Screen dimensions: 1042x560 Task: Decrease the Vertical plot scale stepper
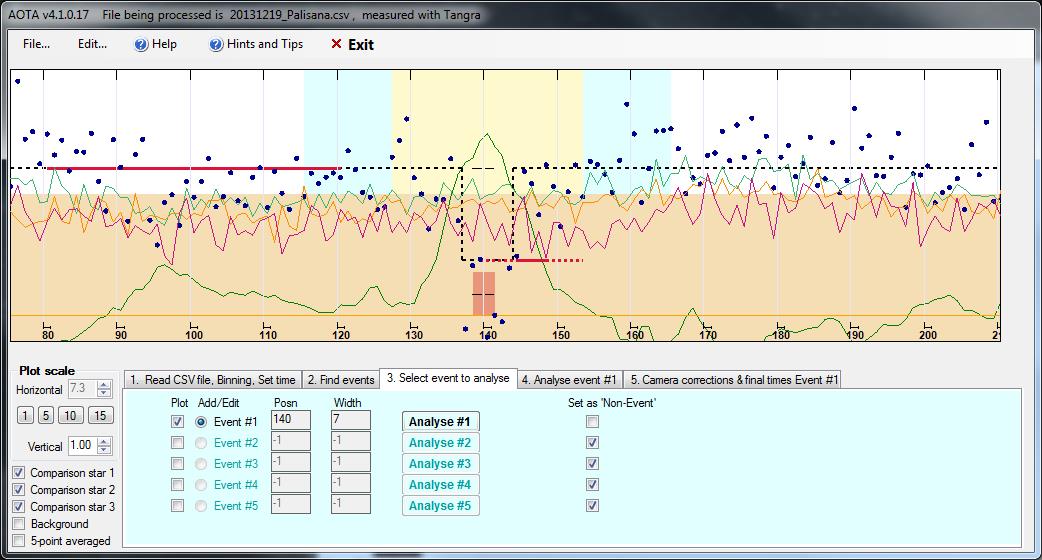click(104, 450)
